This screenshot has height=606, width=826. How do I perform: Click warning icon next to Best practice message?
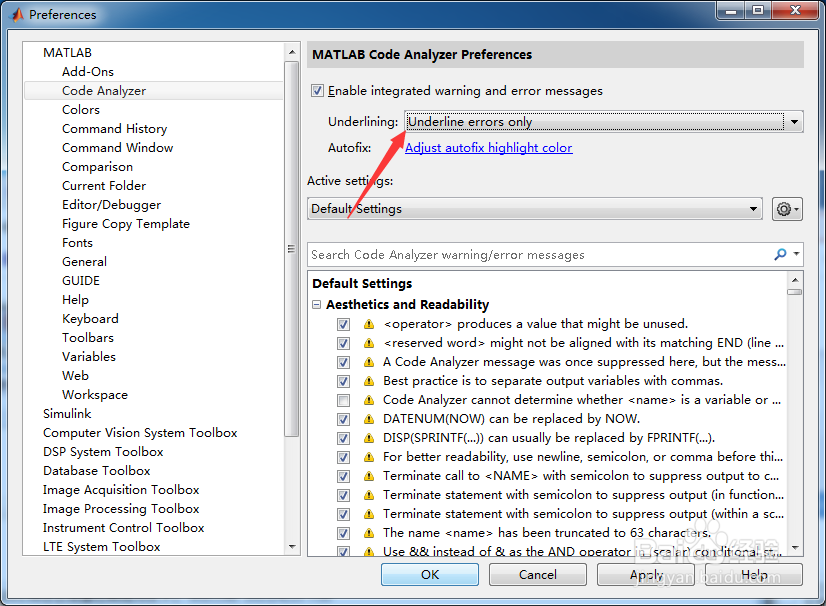pos(369,381)
